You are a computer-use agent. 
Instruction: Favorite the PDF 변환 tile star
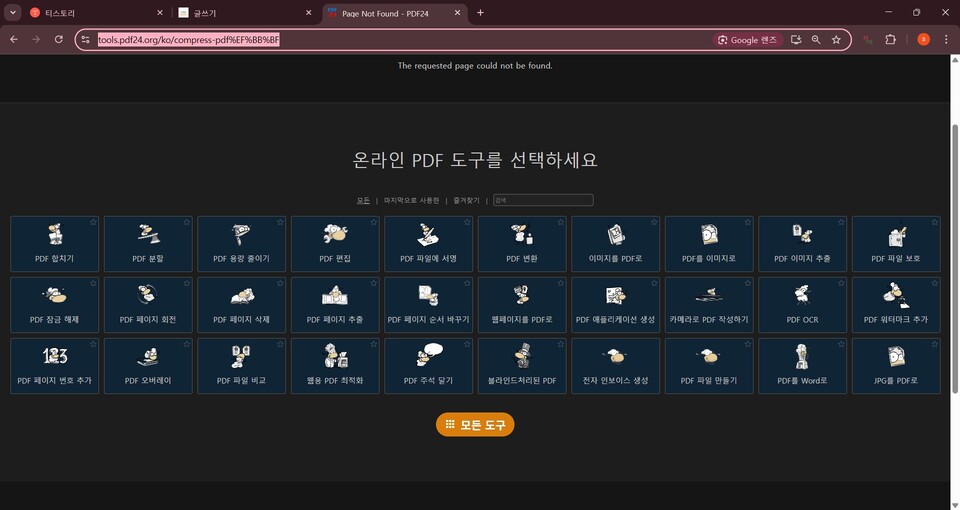tap(561, 222)
